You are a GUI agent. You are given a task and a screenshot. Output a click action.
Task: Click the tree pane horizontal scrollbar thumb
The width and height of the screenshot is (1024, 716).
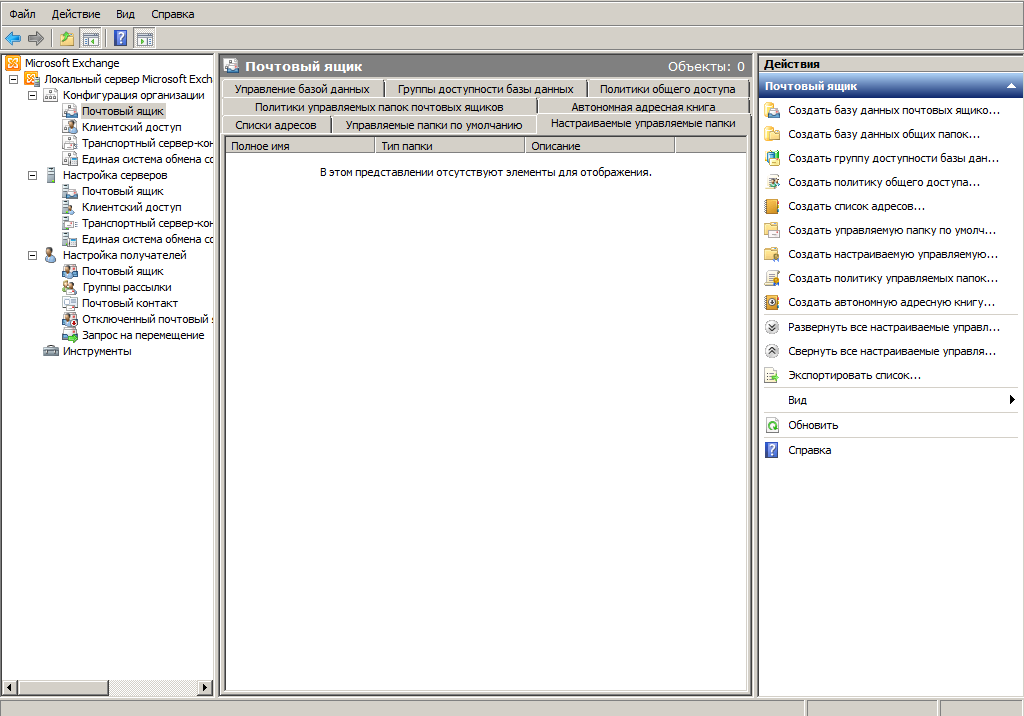pyautogui.click(x=63, y=687)
